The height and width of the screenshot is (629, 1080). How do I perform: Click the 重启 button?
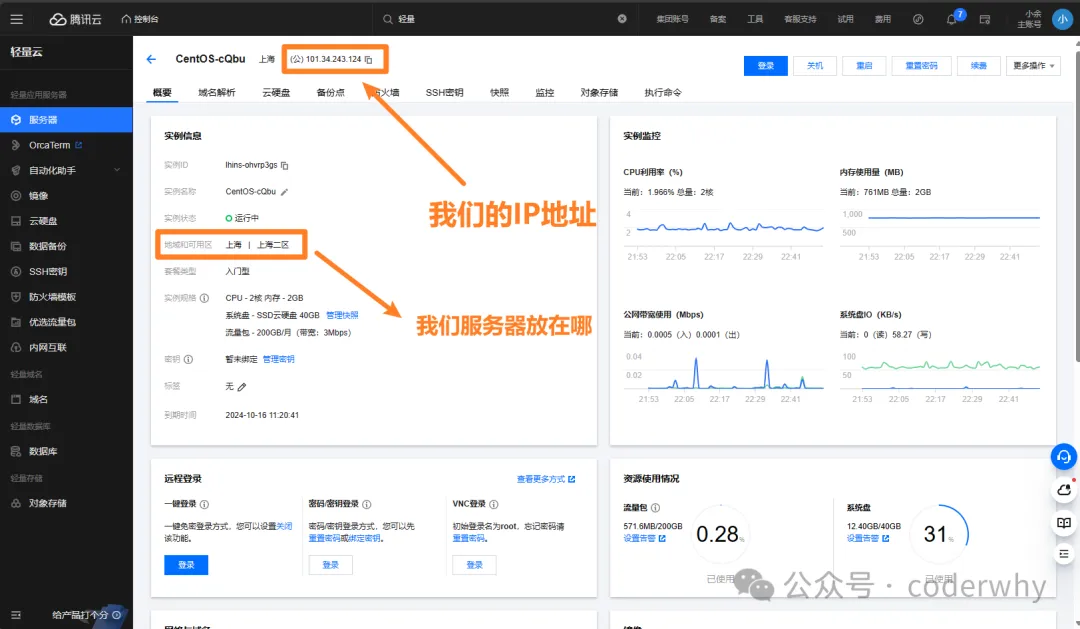click(864, 65)
